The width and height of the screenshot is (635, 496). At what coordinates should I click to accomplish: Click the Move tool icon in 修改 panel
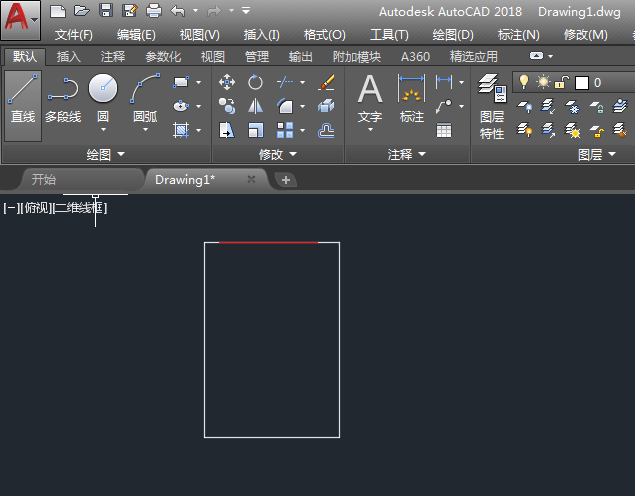(227, 82)
